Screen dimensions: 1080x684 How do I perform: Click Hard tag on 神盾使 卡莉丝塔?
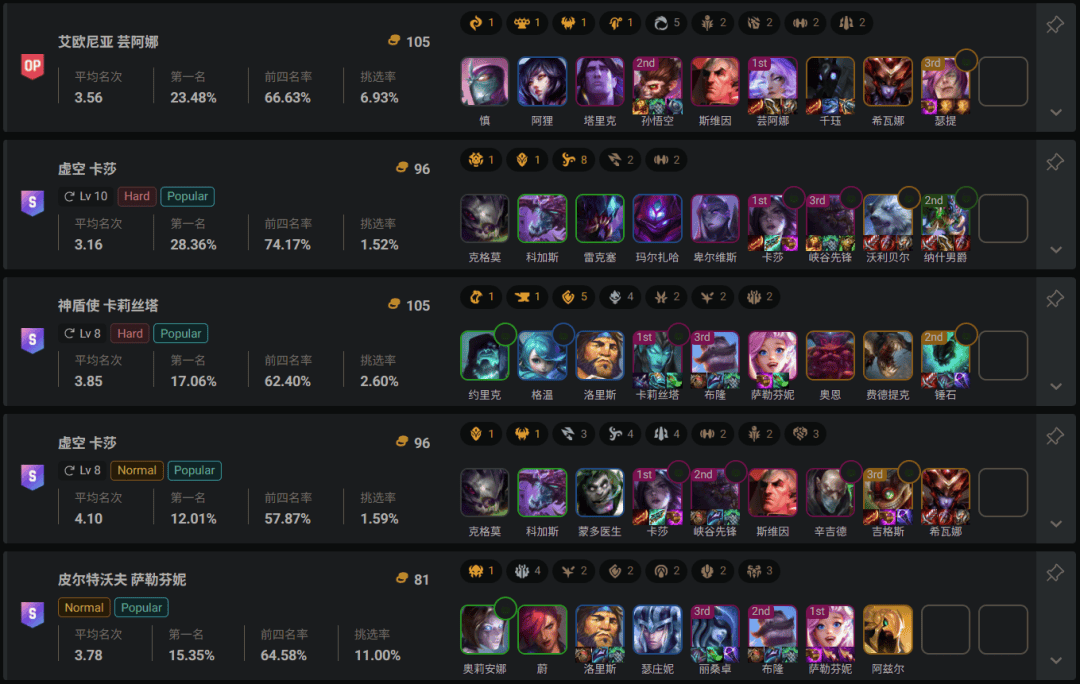(x=130, y=334)
